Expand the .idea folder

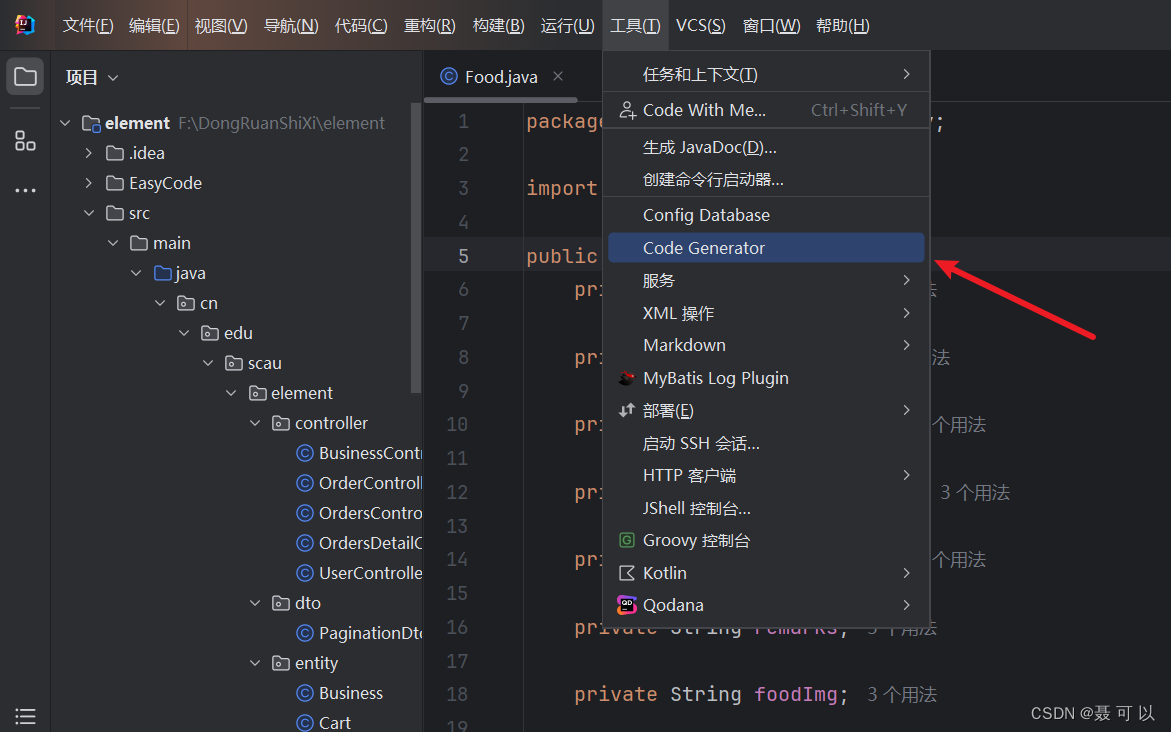pos(89,153)
